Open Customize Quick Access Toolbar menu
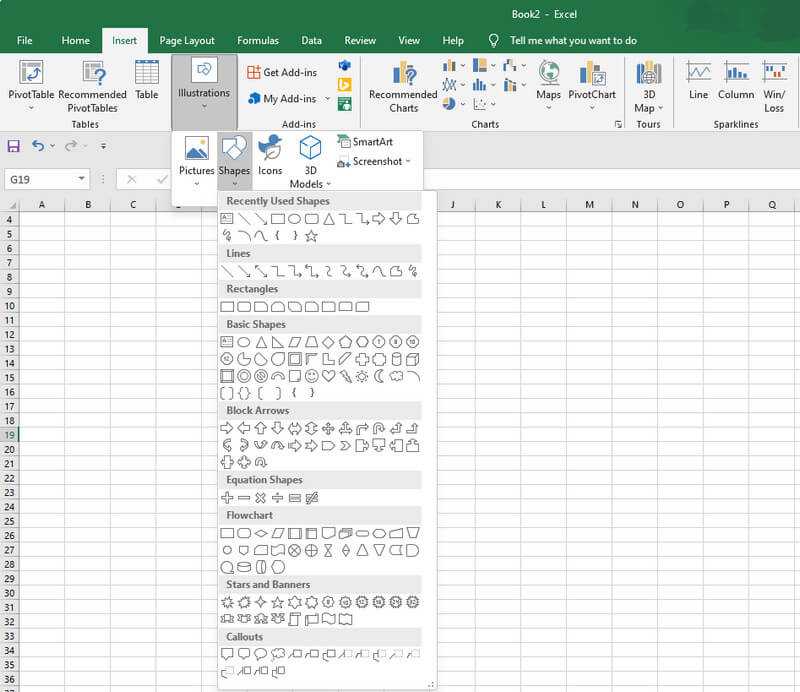This screenshot has height=692, width=800. tap(103, 146)
